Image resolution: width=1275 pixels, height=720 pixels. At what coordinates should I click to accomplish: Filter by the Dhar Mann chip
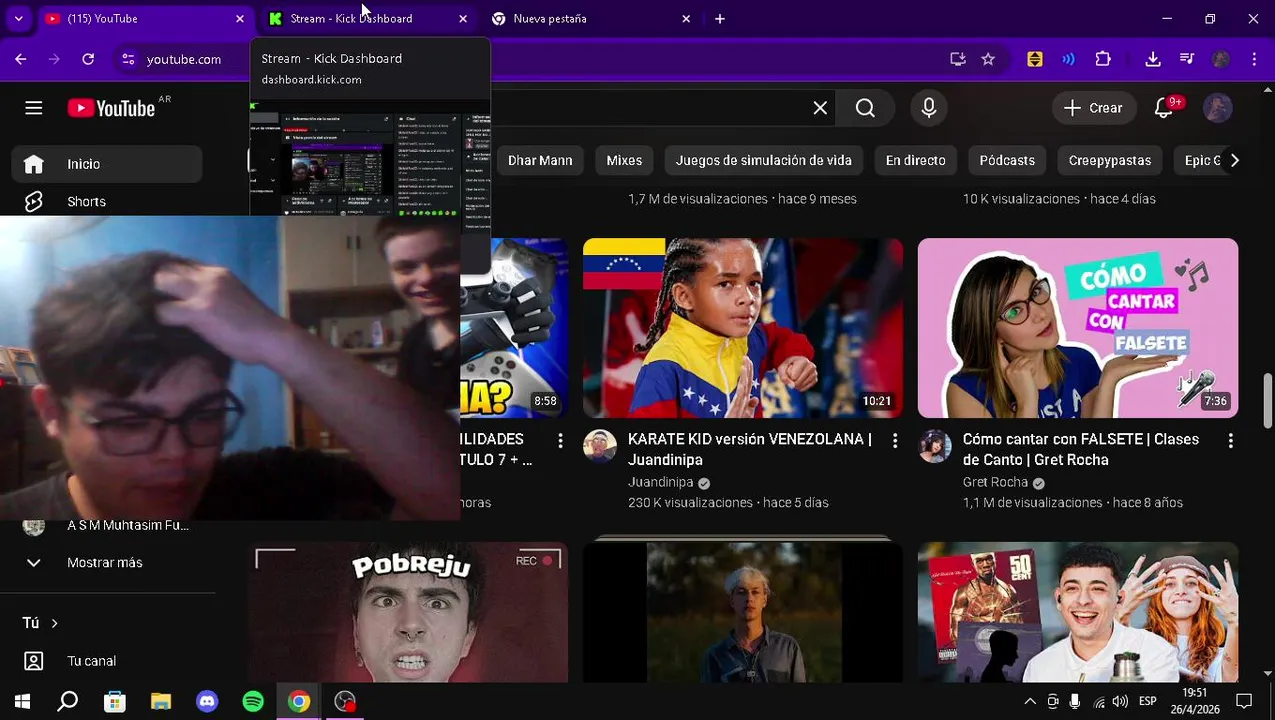tap(540, 160)
